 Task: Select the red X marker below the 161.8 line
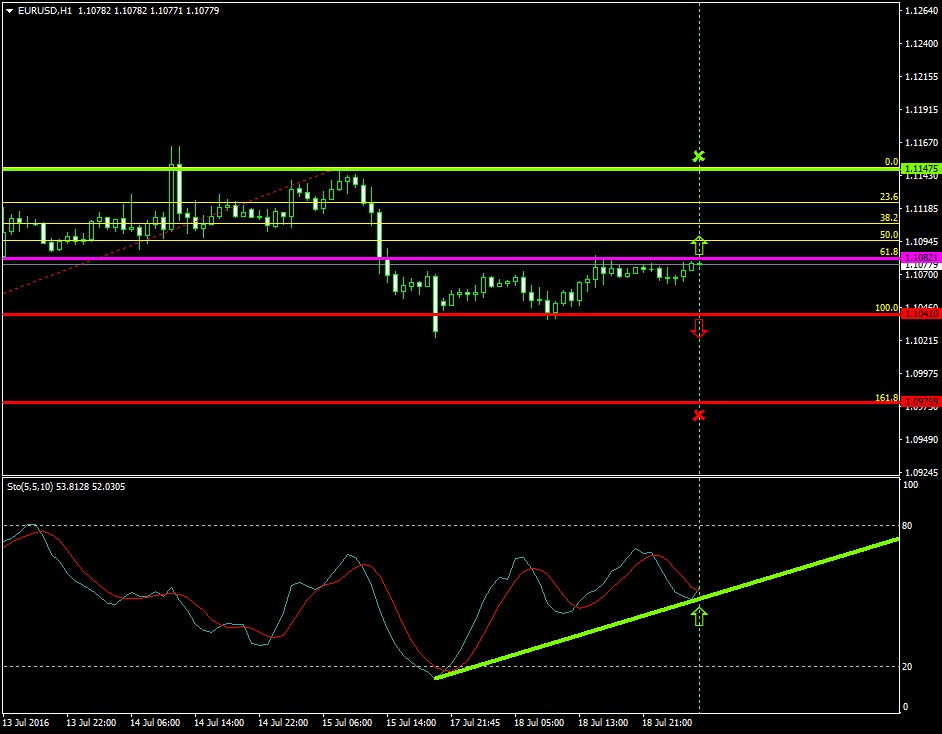tap(699, 415)
